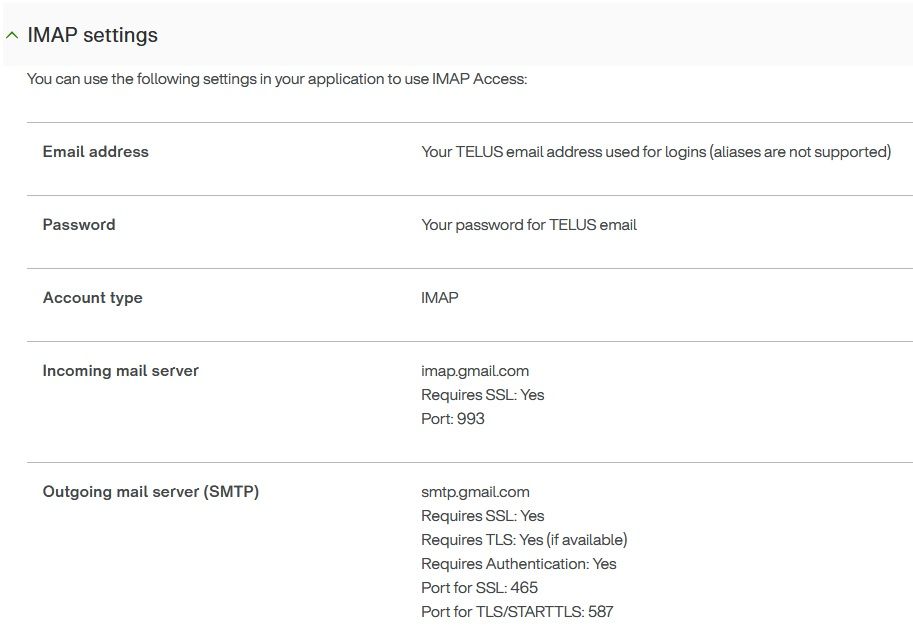Click the 'Your password for TELUS email' text
Screen dimensions: 913x635
click(529, 225)
